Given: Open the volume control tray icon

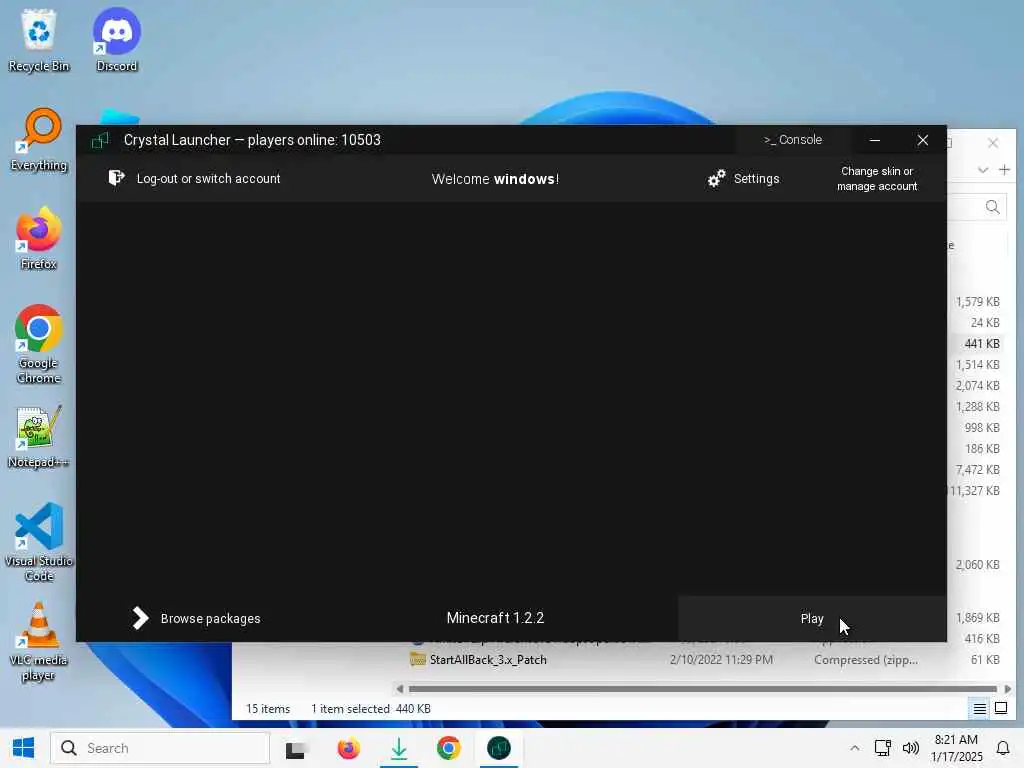Looking at the screenshot, I should (910, 748).
